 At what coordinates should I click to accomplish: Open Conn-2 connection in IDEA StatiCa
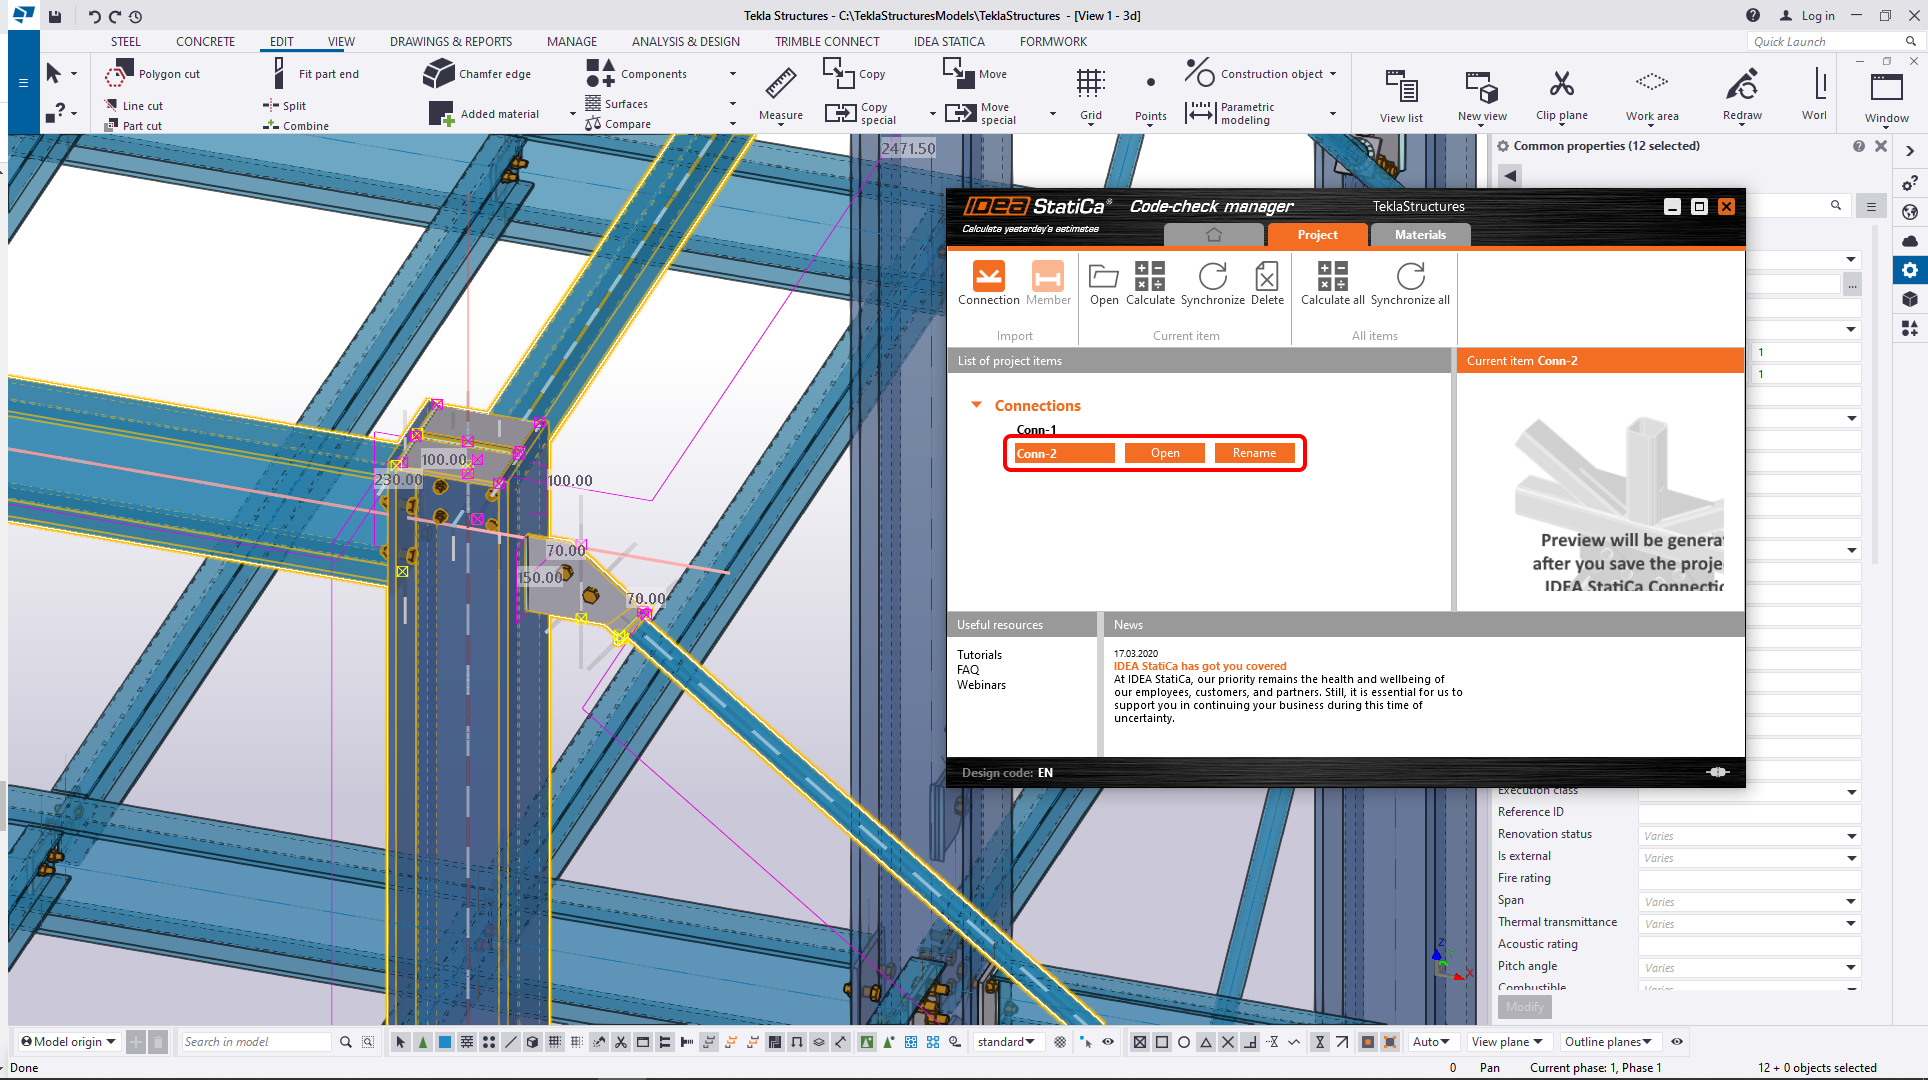point(1163,453)
